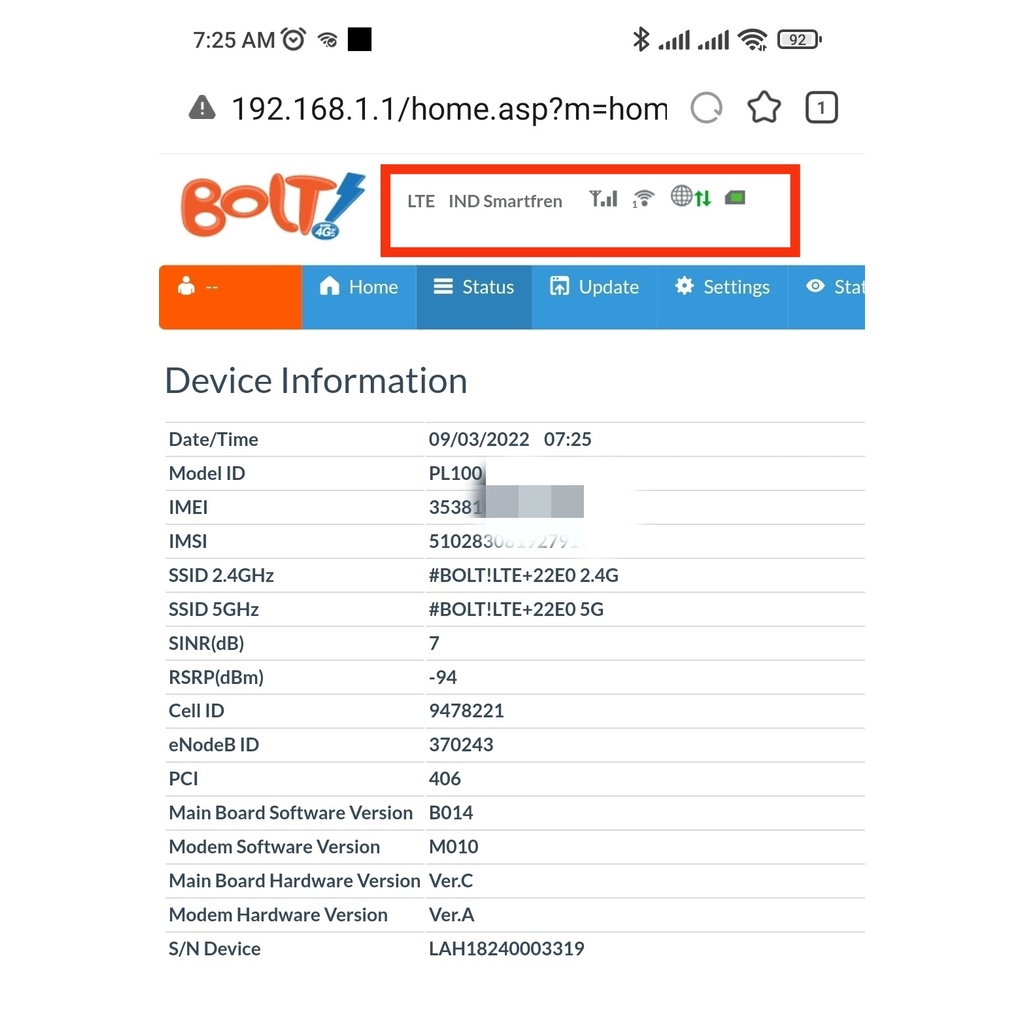Click the S/N Device value LAH18240003319
Viewport: 1024px width, 1024px height.
tap(506, 949)
